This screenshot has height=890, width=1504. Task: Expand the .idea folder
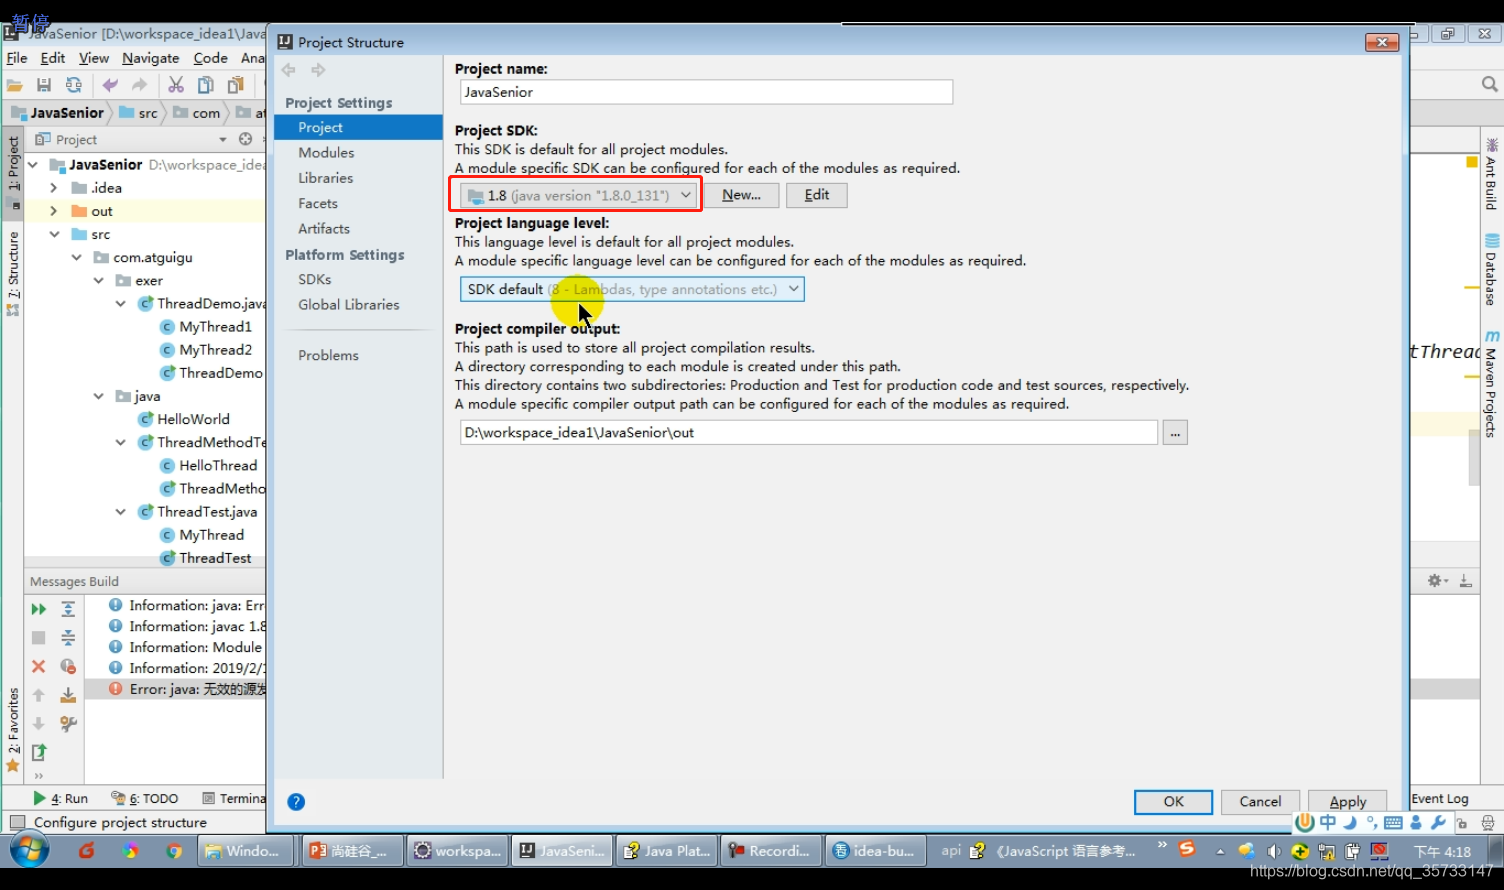[54, 188]
